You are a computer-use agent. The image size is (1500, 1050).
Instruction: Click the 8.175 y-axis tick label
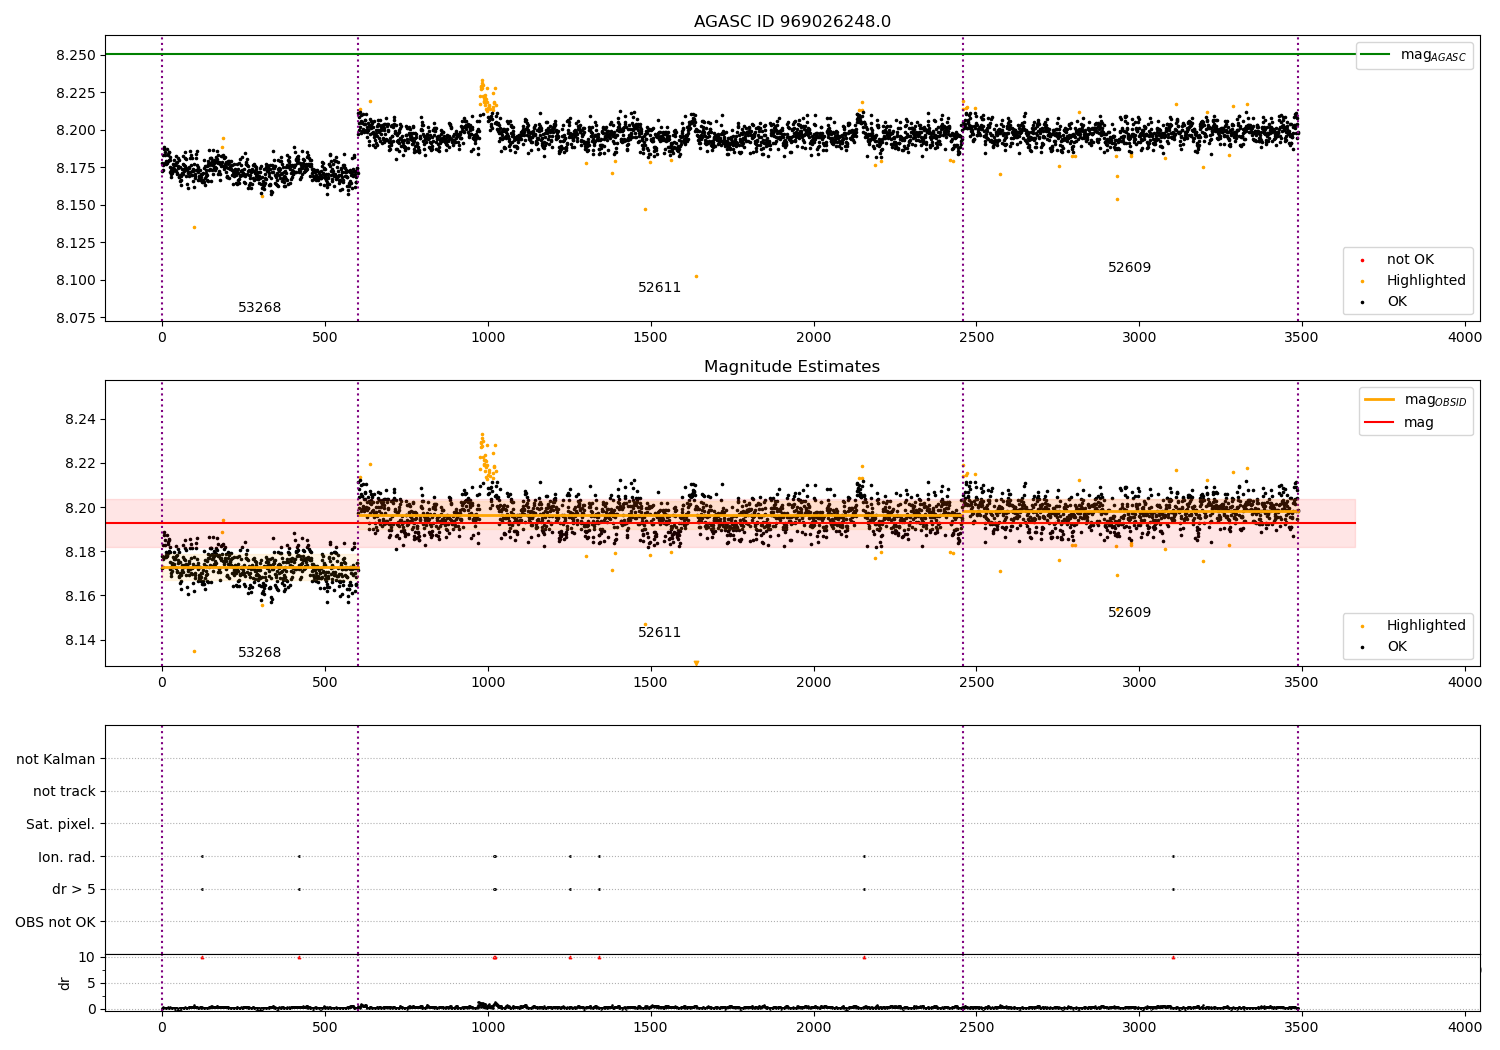tap(77, 168)
